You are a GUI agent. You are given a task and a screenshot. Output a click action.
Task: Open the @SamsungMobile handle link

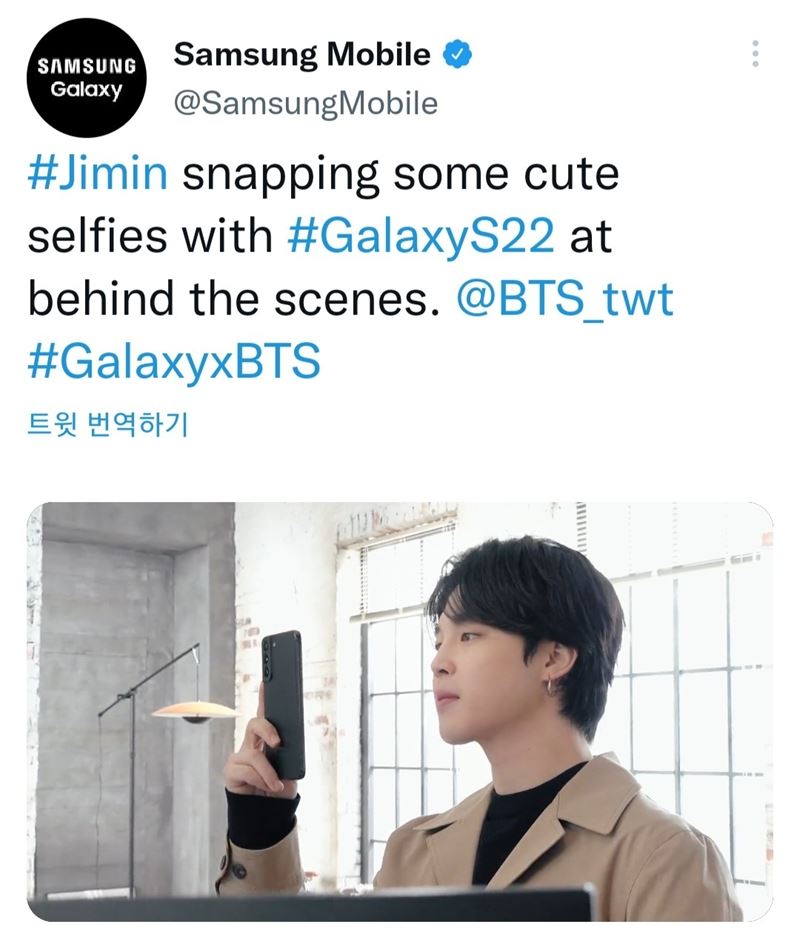pyautogui.click(x=305, y=104)
